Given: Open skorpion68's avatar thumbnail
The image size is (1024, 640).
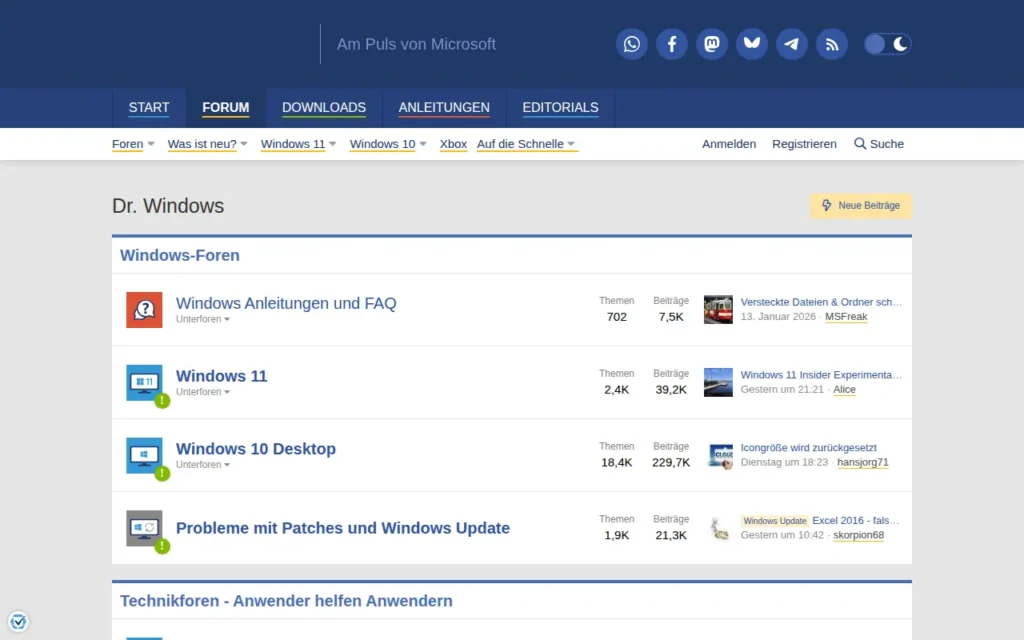Looking at the screenshot, I should (718, 528).
